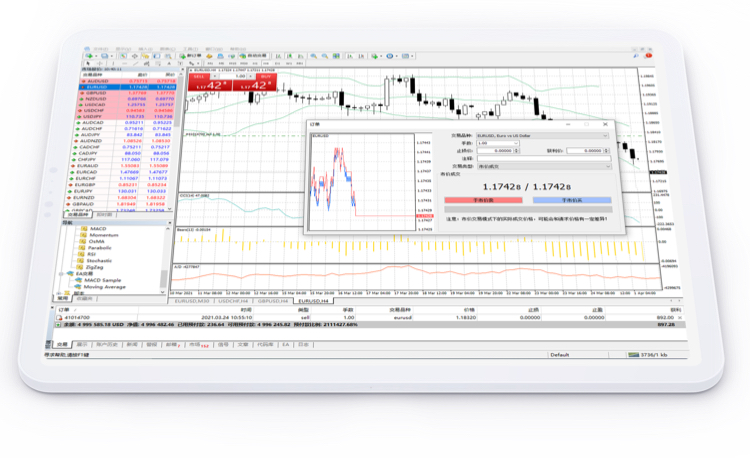This screenshot has height=458, width=750.
Task: Select the Fibonacci Retracement tool
Action: pos(158,64)
